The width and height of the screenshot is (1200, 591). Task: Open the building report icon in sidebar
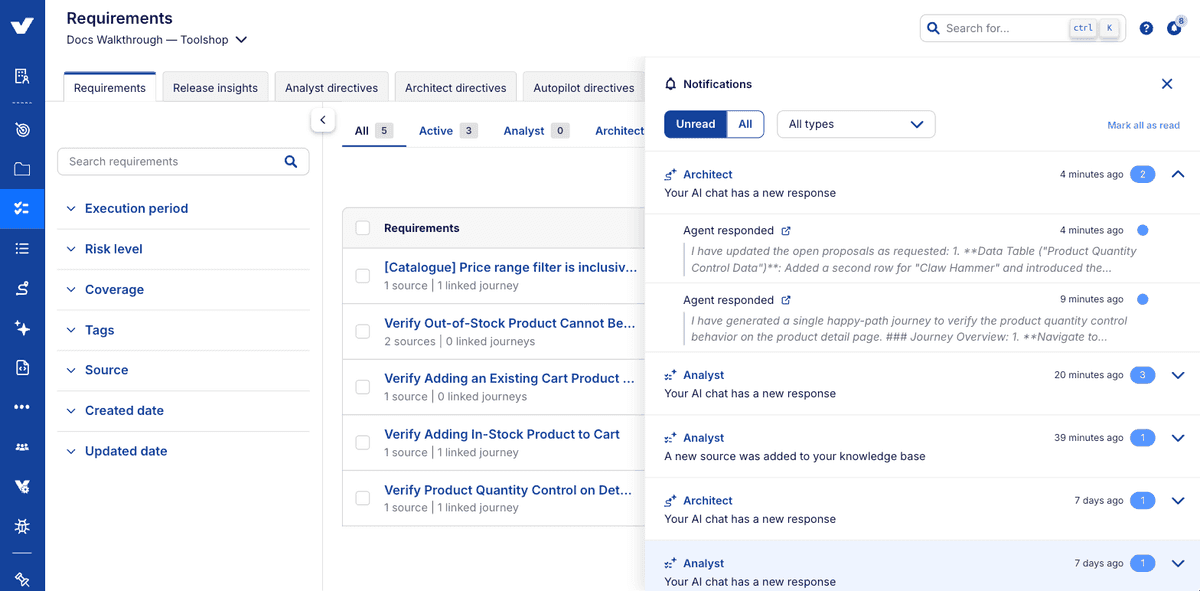(22, 76)
